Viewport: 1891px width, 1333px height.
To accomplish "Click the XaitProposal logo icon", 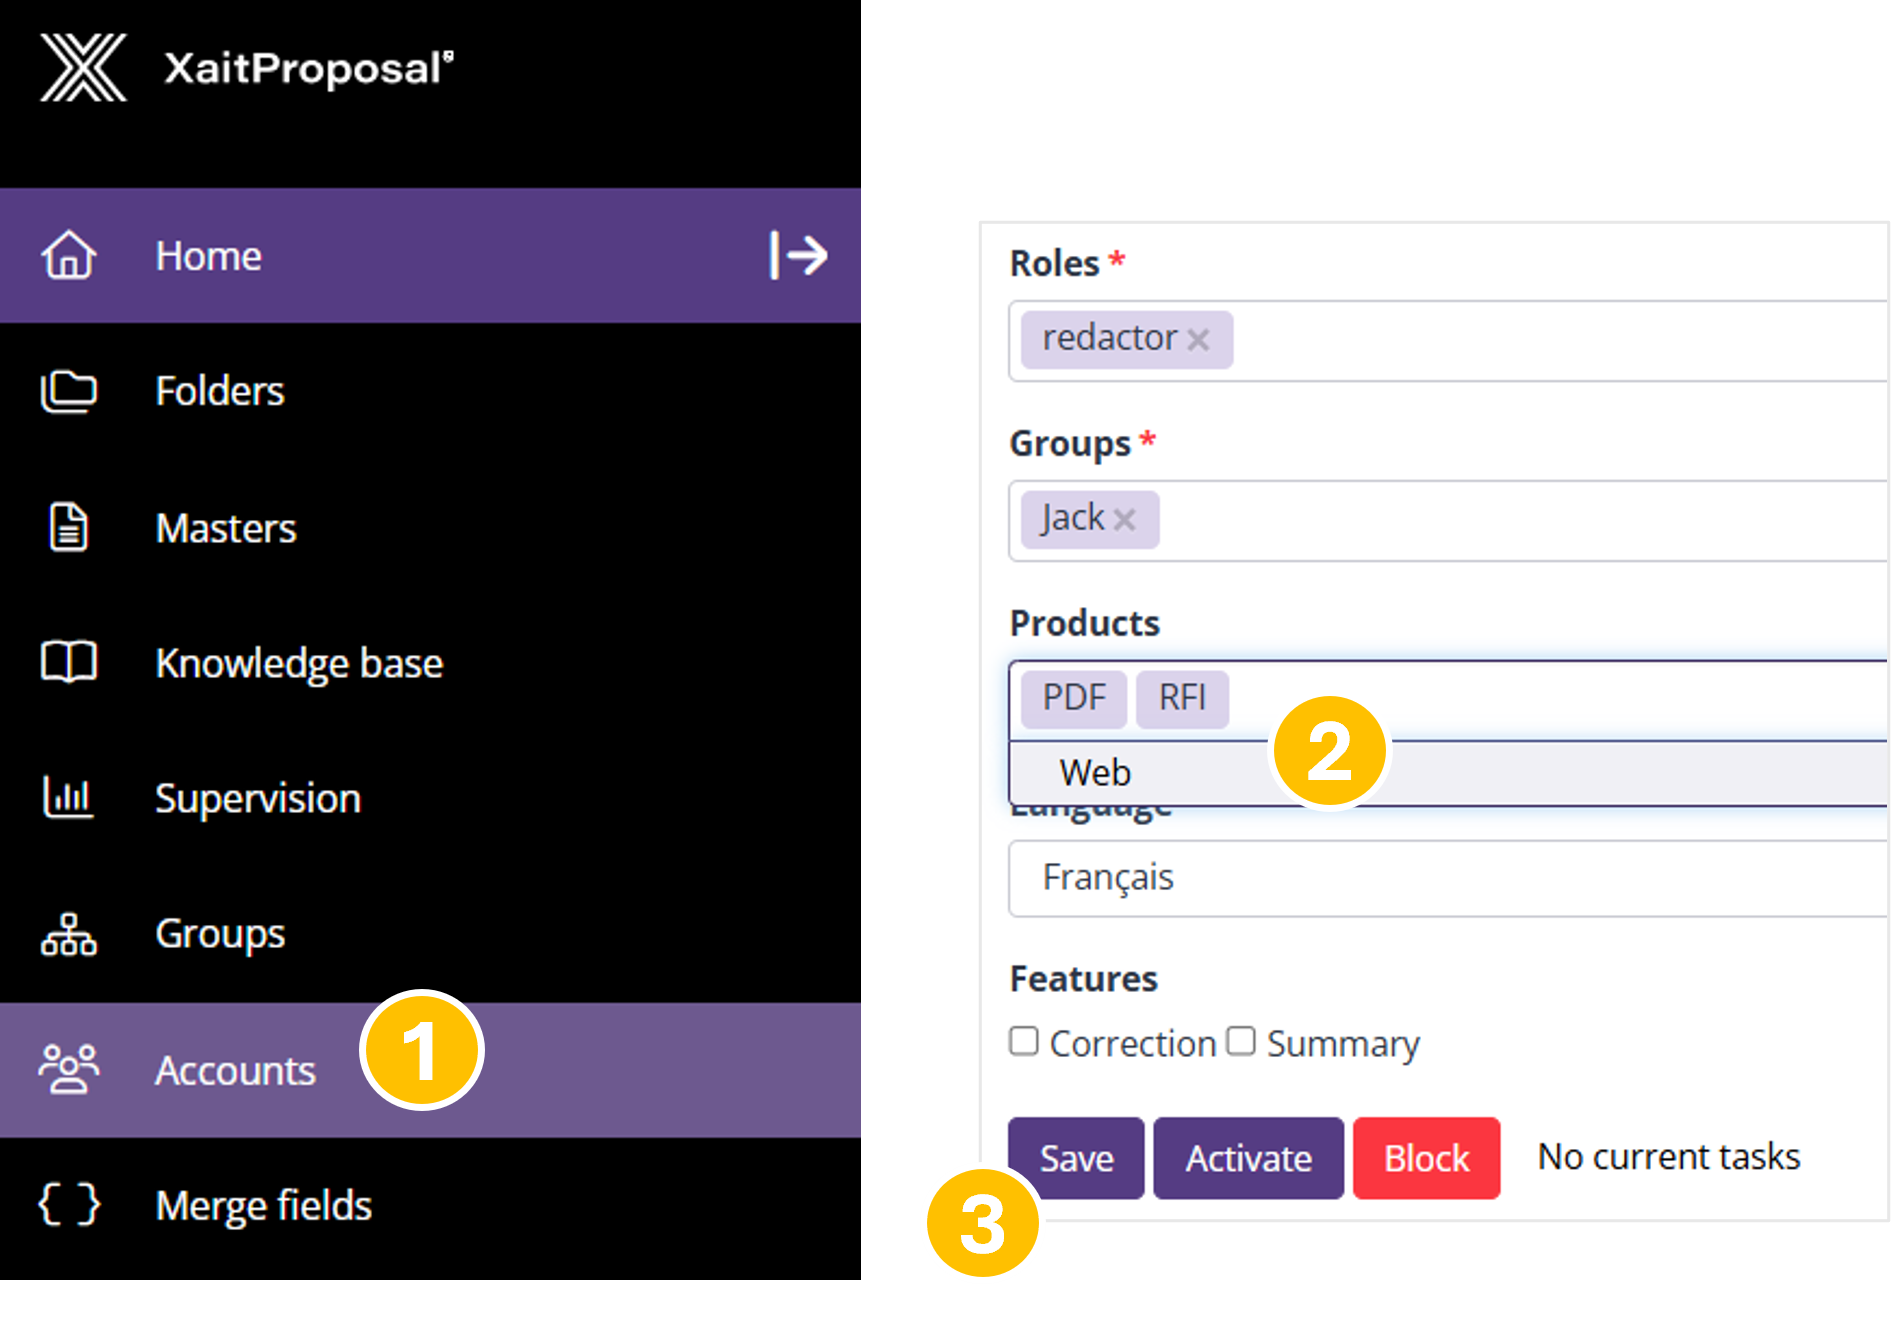I will tap(83, 68).
